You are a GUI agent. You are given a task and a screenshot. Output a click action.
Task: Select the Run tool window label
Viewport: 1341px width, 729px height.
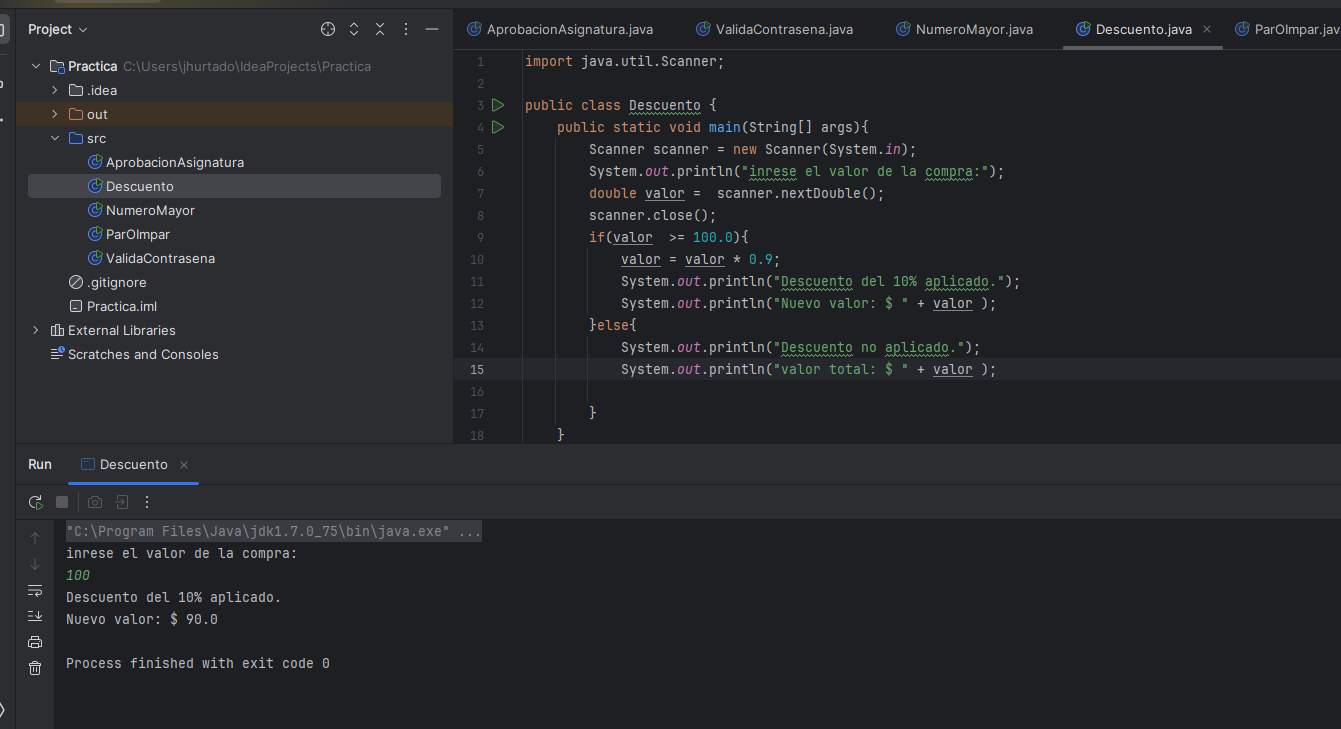coord(40,464)
